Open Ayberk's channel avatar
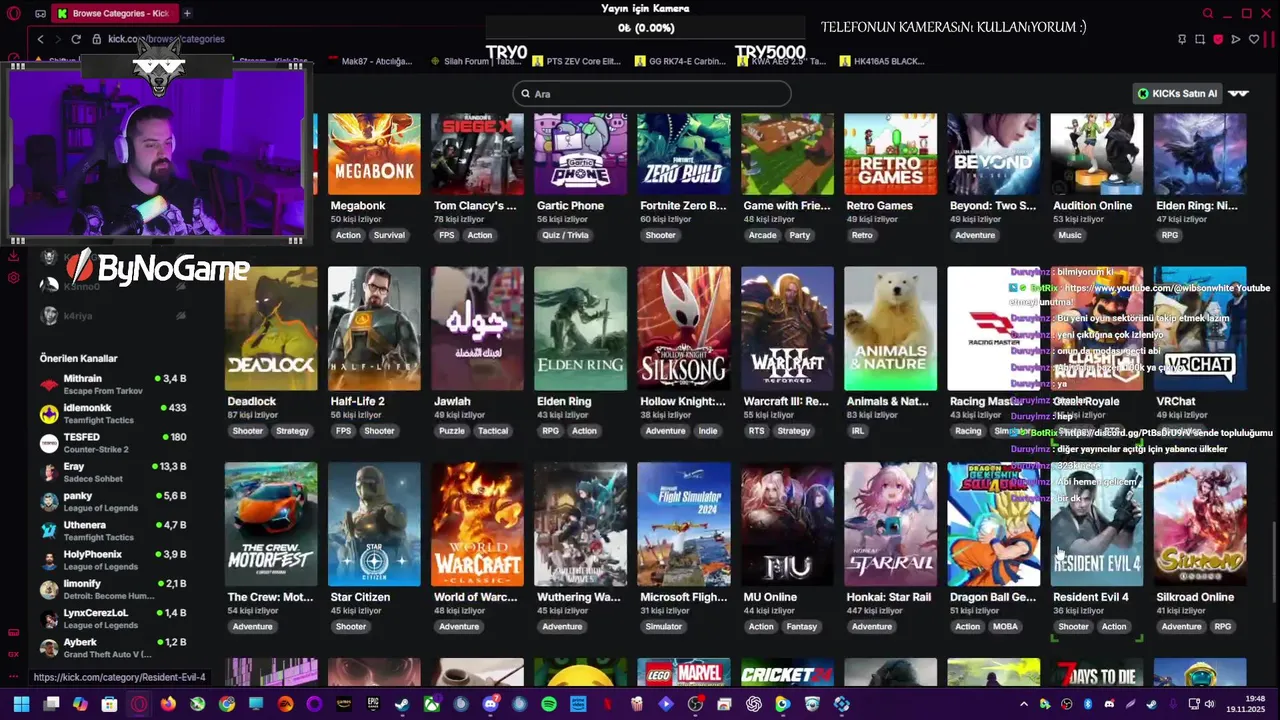Screen dimensions: 1280x720 pos(49,648)
